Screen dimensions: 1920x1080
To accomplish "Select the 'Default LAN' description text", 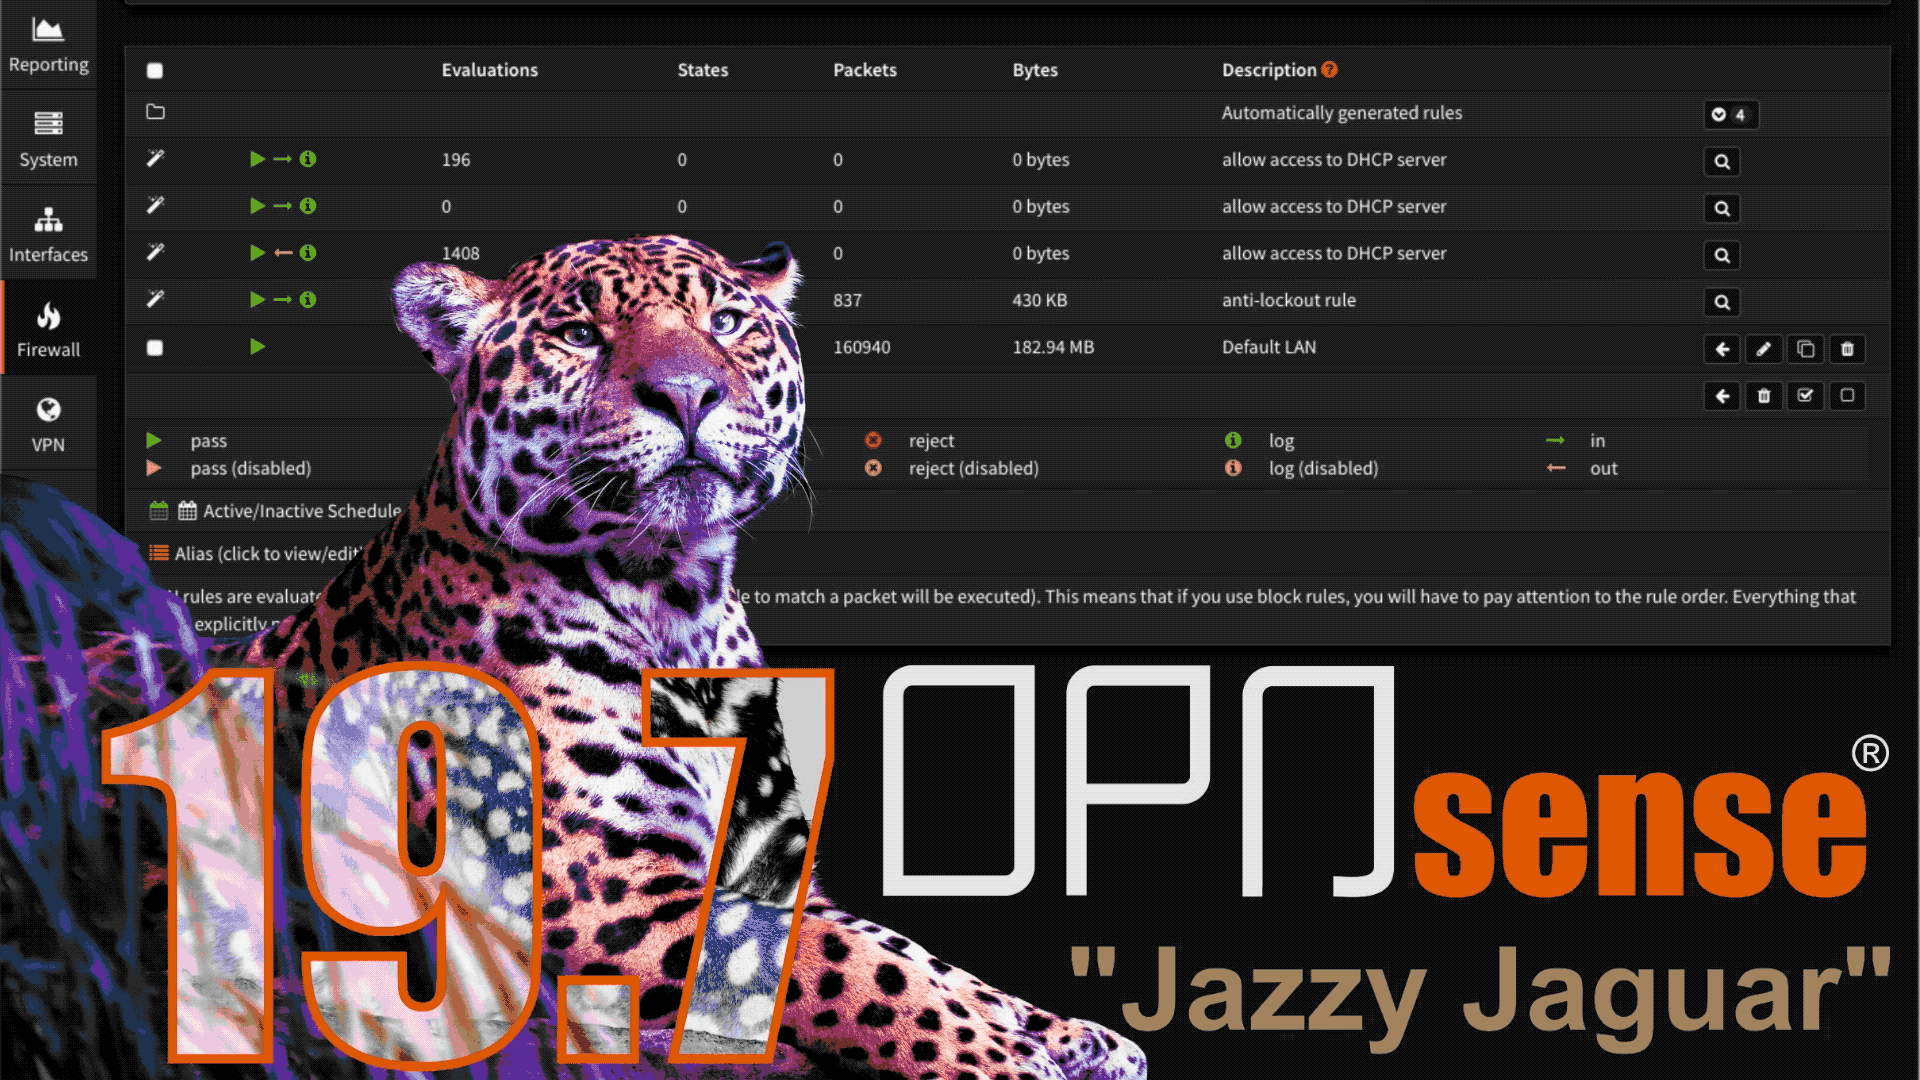I will (x=1269, y=347).
